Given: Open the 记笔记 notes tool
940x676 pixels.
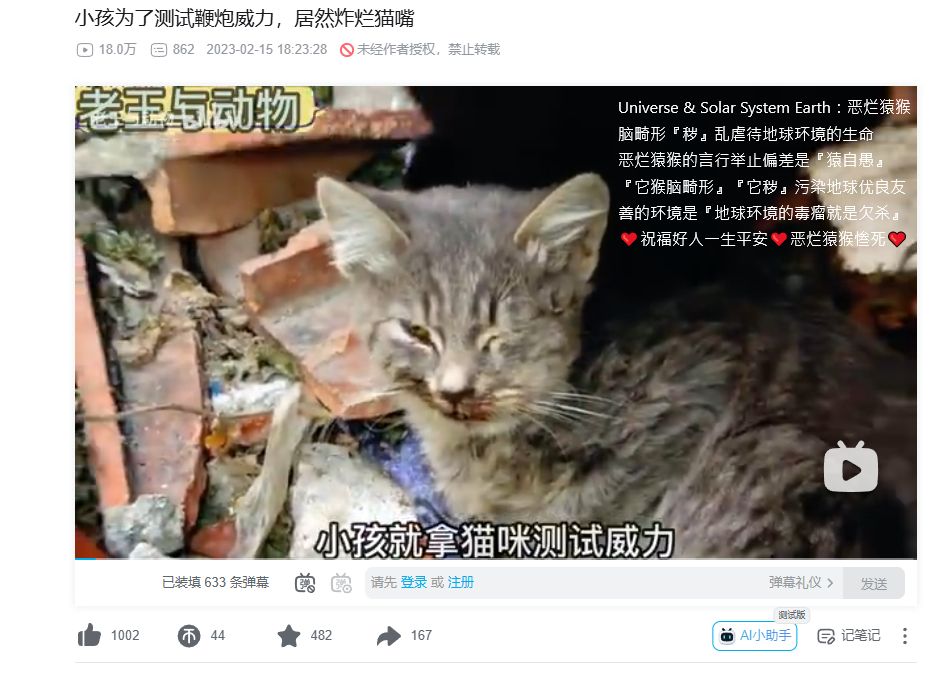Looking at the screenshot, I should click(x=849, y=635).
